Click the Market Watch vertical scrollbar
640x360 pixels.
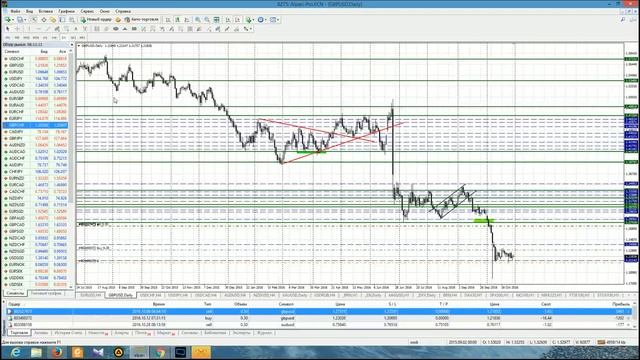click(x=72, y=171)
